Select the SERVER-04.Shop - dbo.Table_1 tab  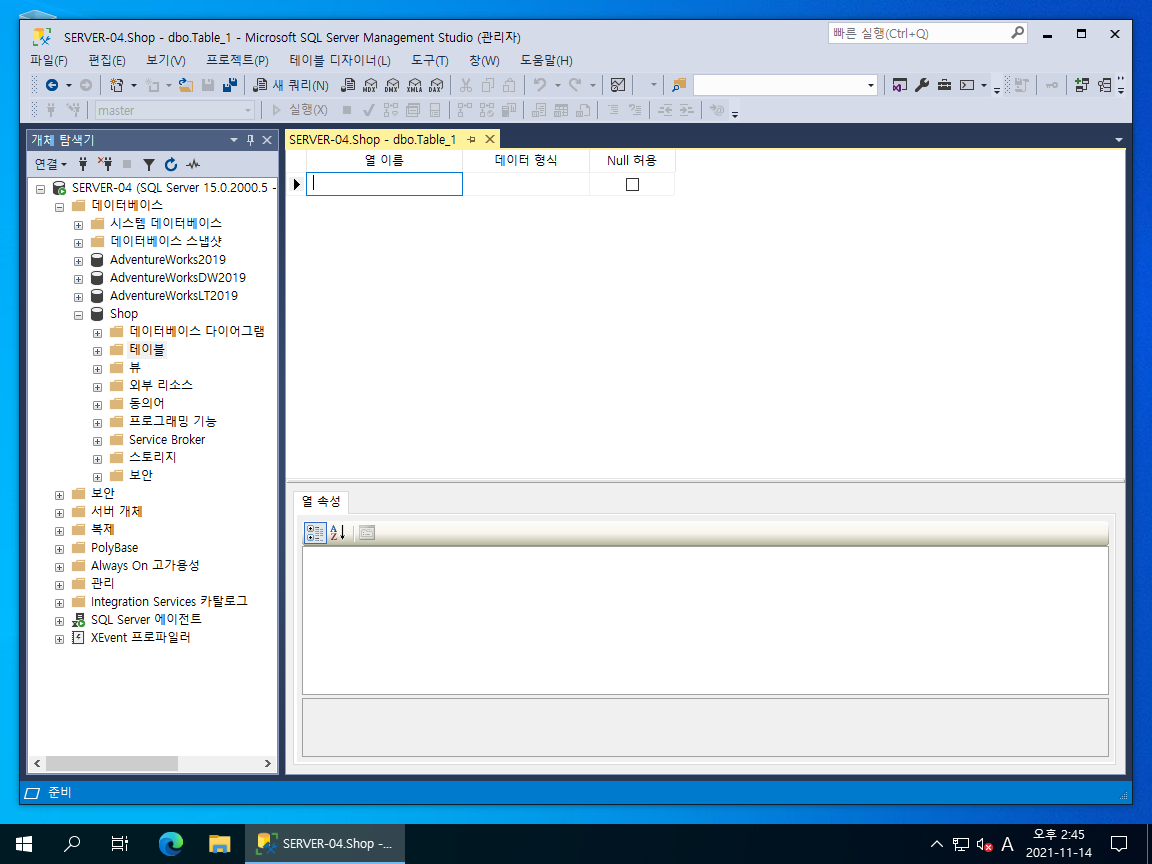[x=372, y=140]
